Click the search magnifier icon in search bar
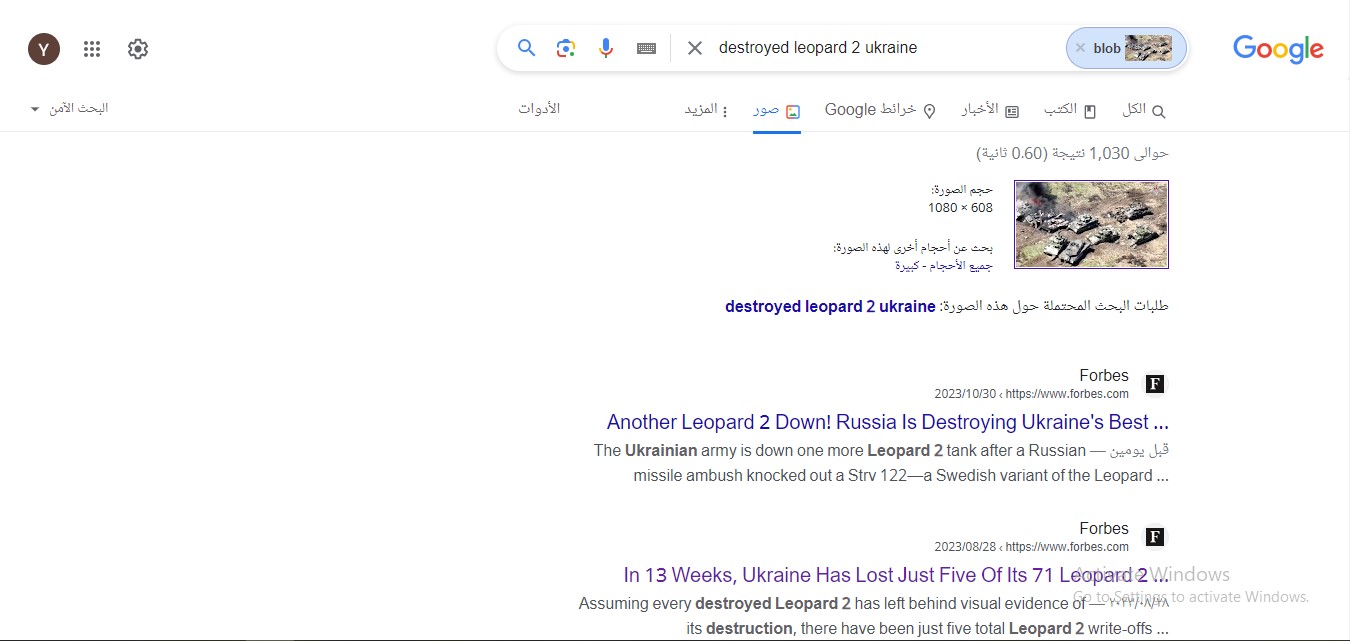 [x=527, y=48]
